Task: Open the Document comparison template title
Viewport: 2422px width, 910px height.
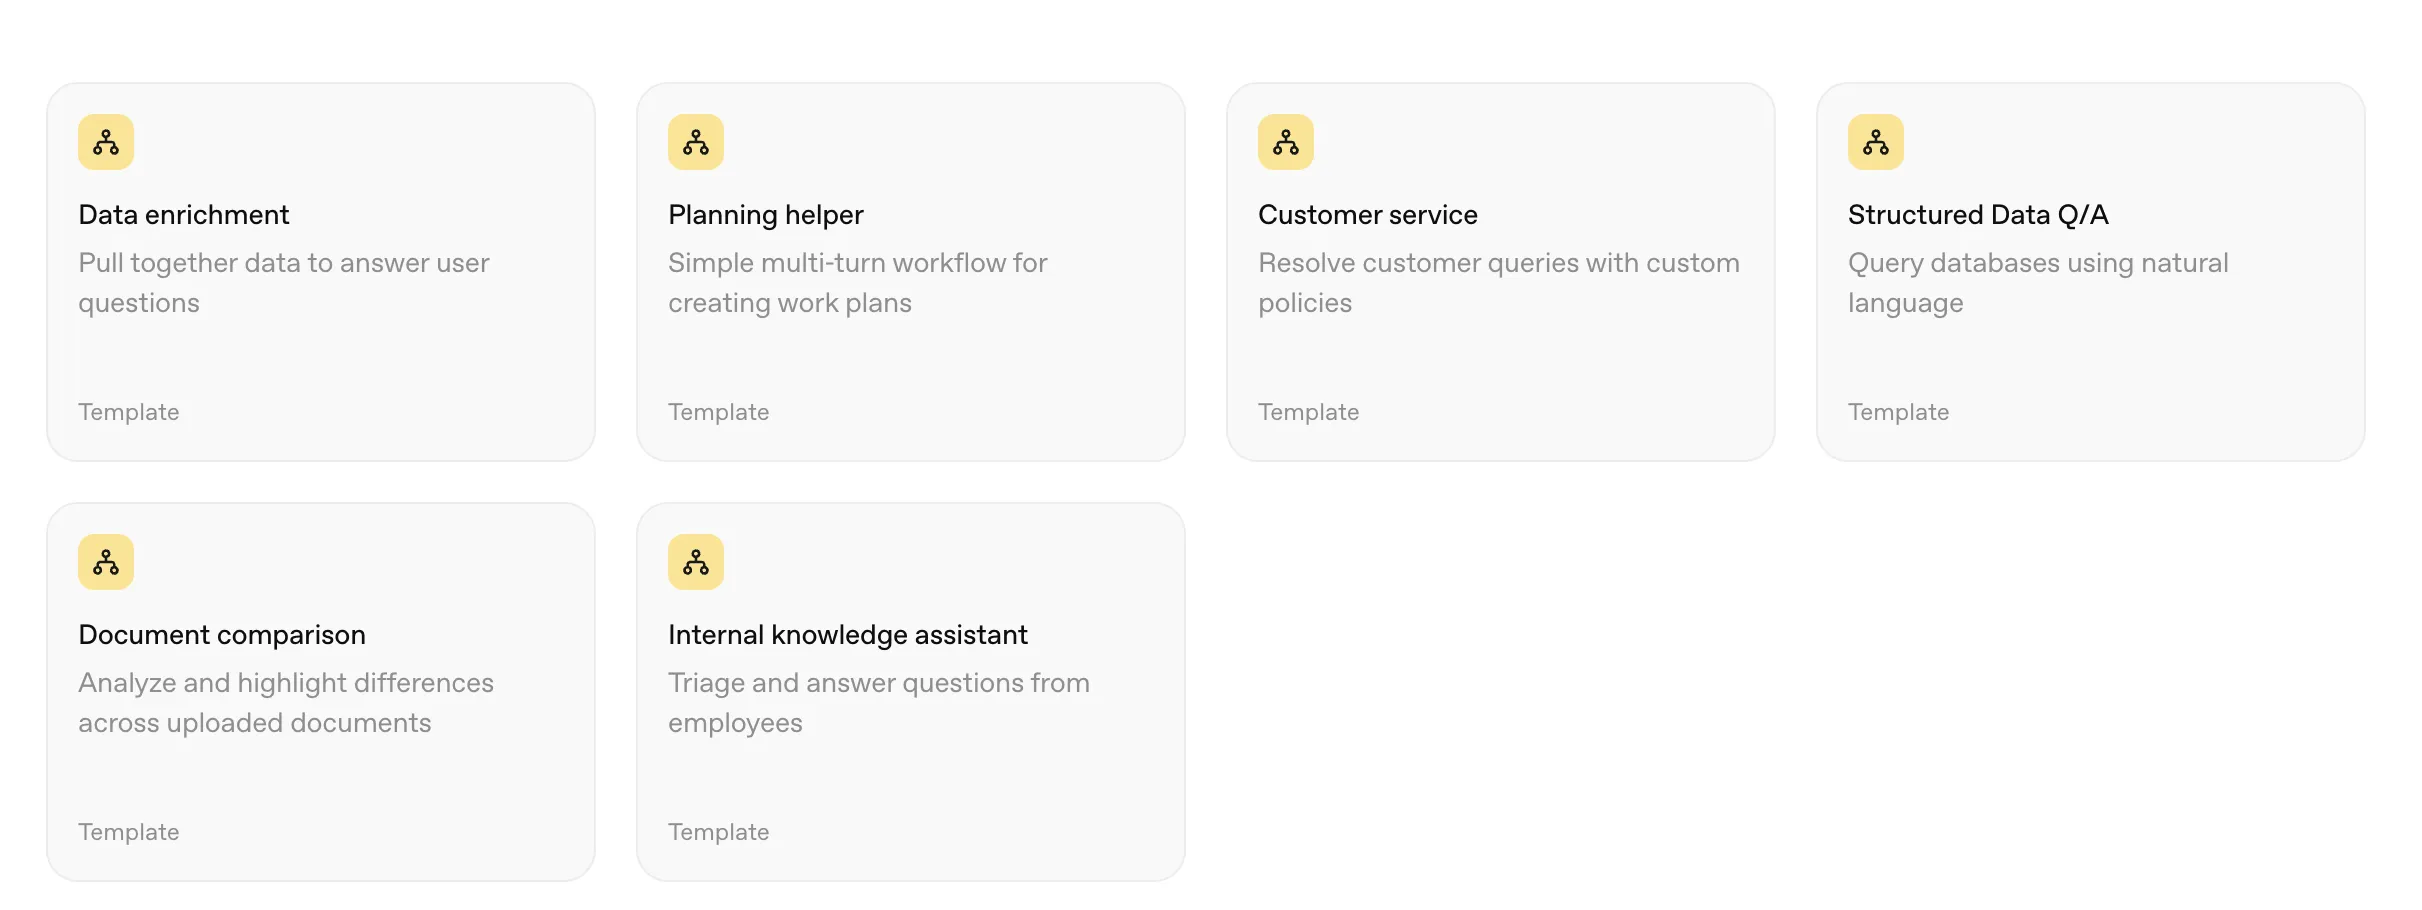Action: point(222,635)
